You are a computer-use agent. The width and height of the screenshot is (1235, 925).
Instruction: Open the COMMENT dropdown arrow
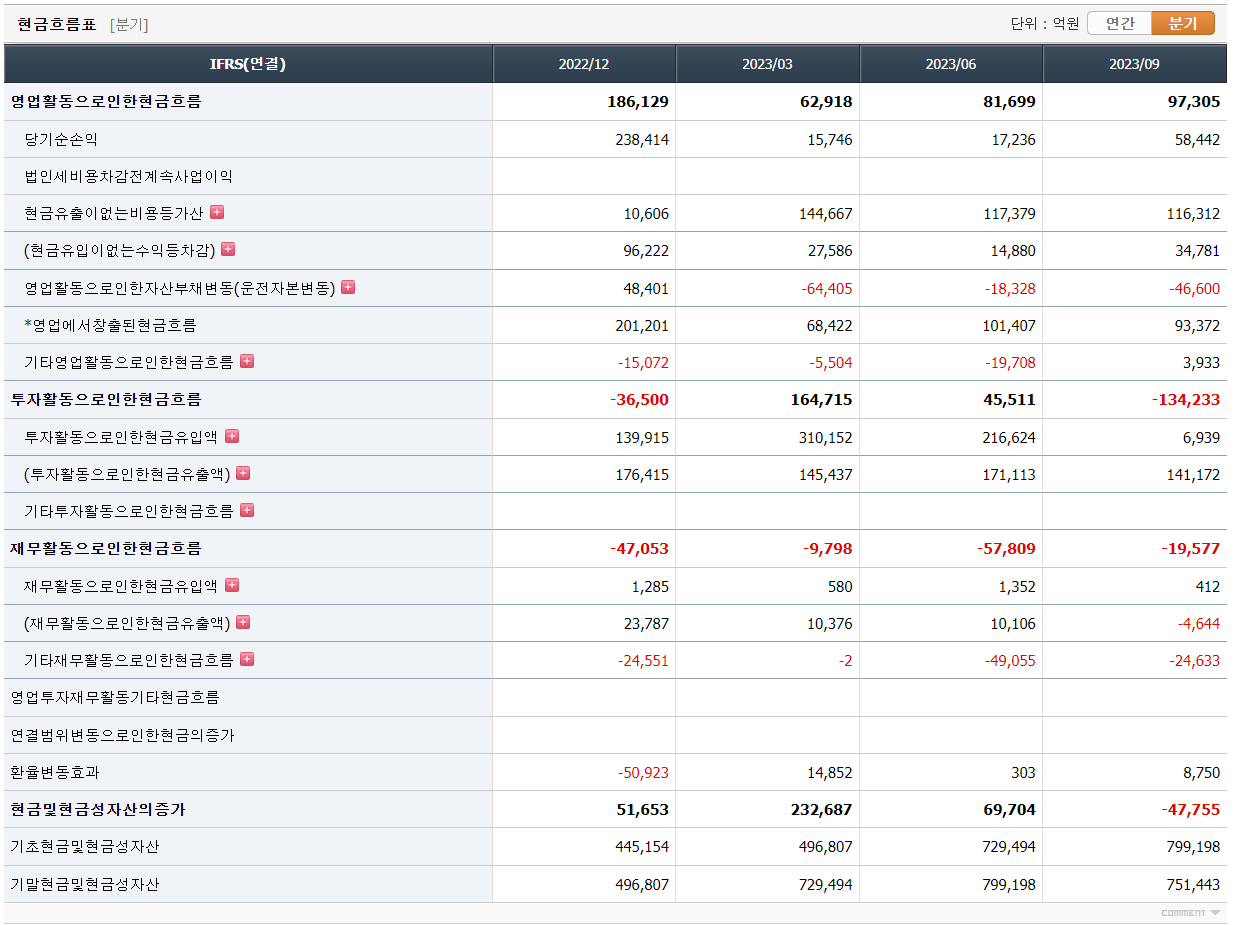[1215, 913]
